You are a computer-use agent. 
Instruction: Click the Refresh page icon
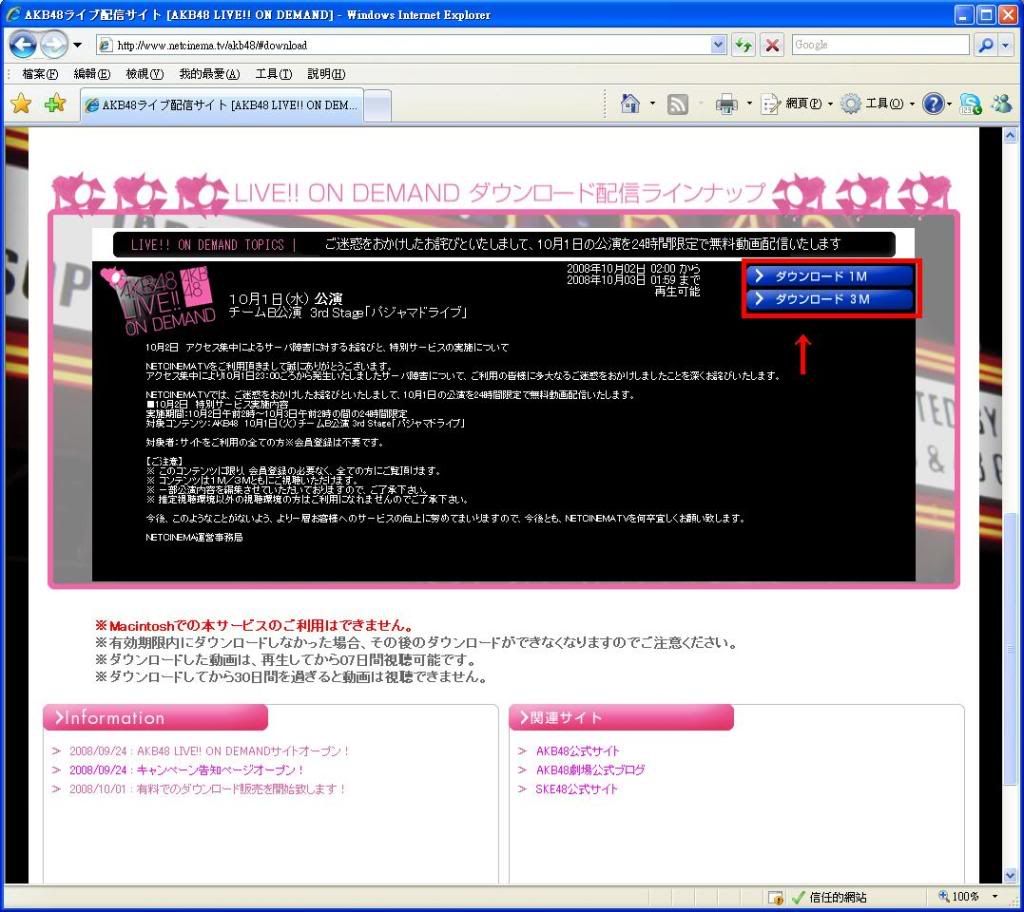click(x=744, y=45)
